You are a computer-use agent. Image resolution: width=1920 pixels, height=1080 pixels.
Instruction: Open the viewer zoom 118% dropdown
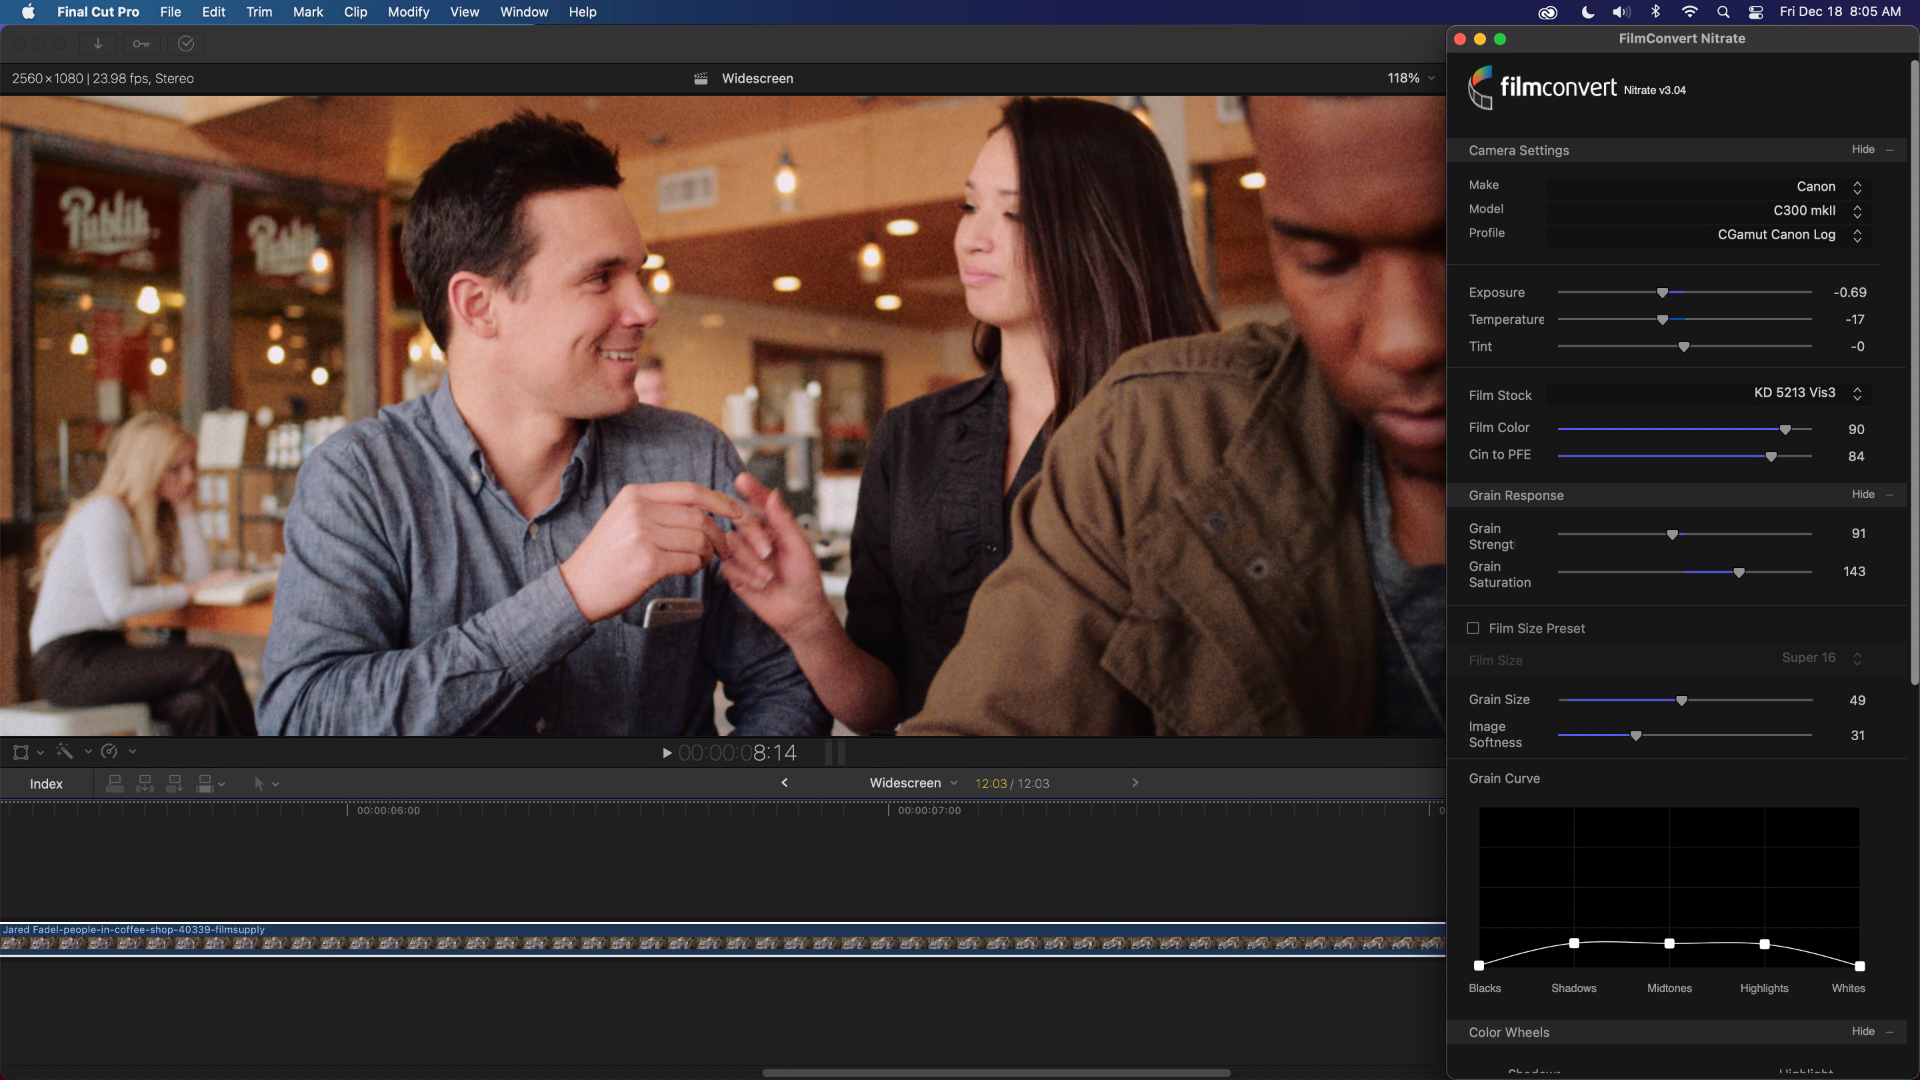pyautogui.click(x=1411, y=78)
